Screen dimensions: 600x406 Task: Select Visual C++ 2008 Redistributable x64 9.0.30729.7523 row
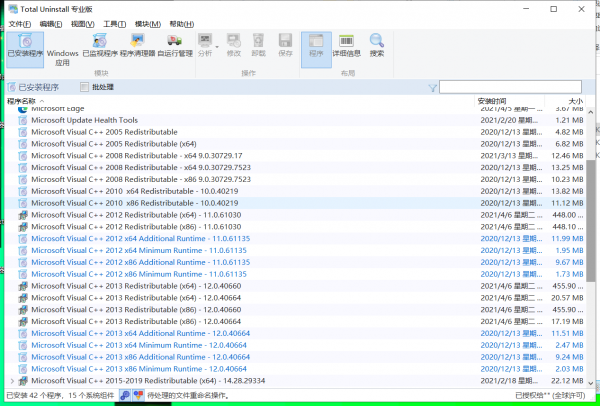click(x=295, y=168)
